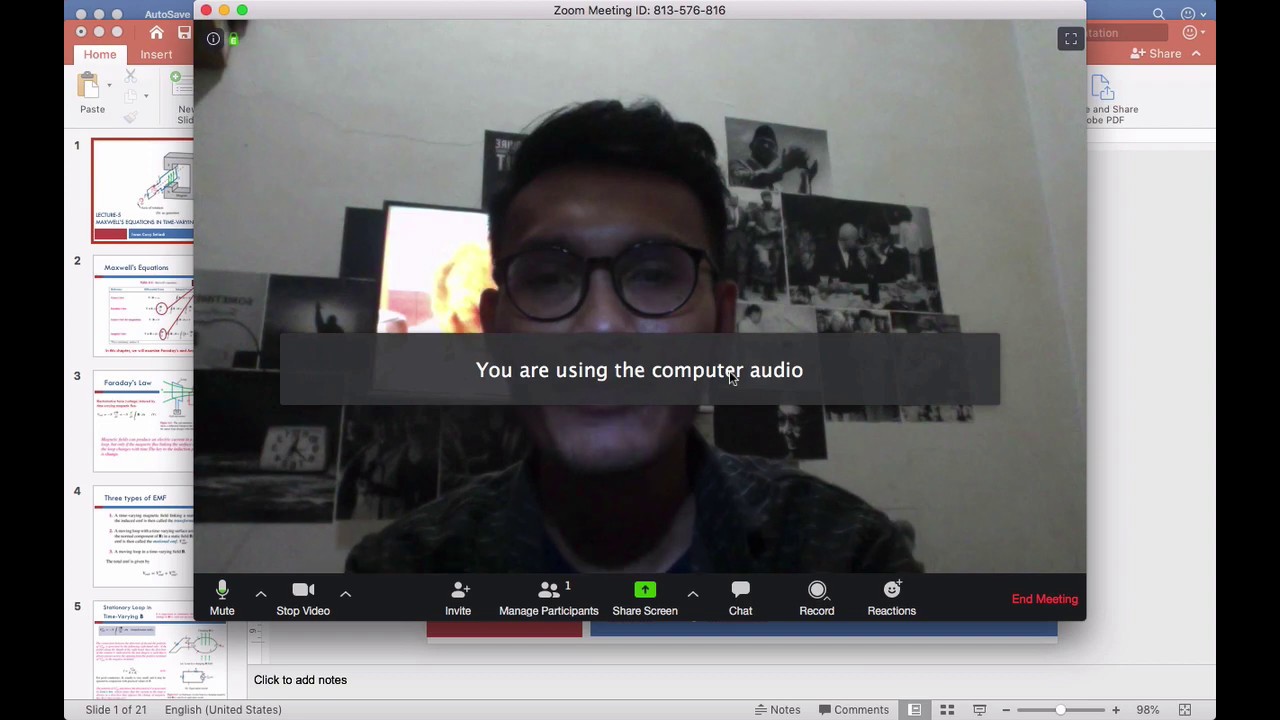The image size is (1280, 720).
Task: Open Manage Participants panel
Action: 549,599
